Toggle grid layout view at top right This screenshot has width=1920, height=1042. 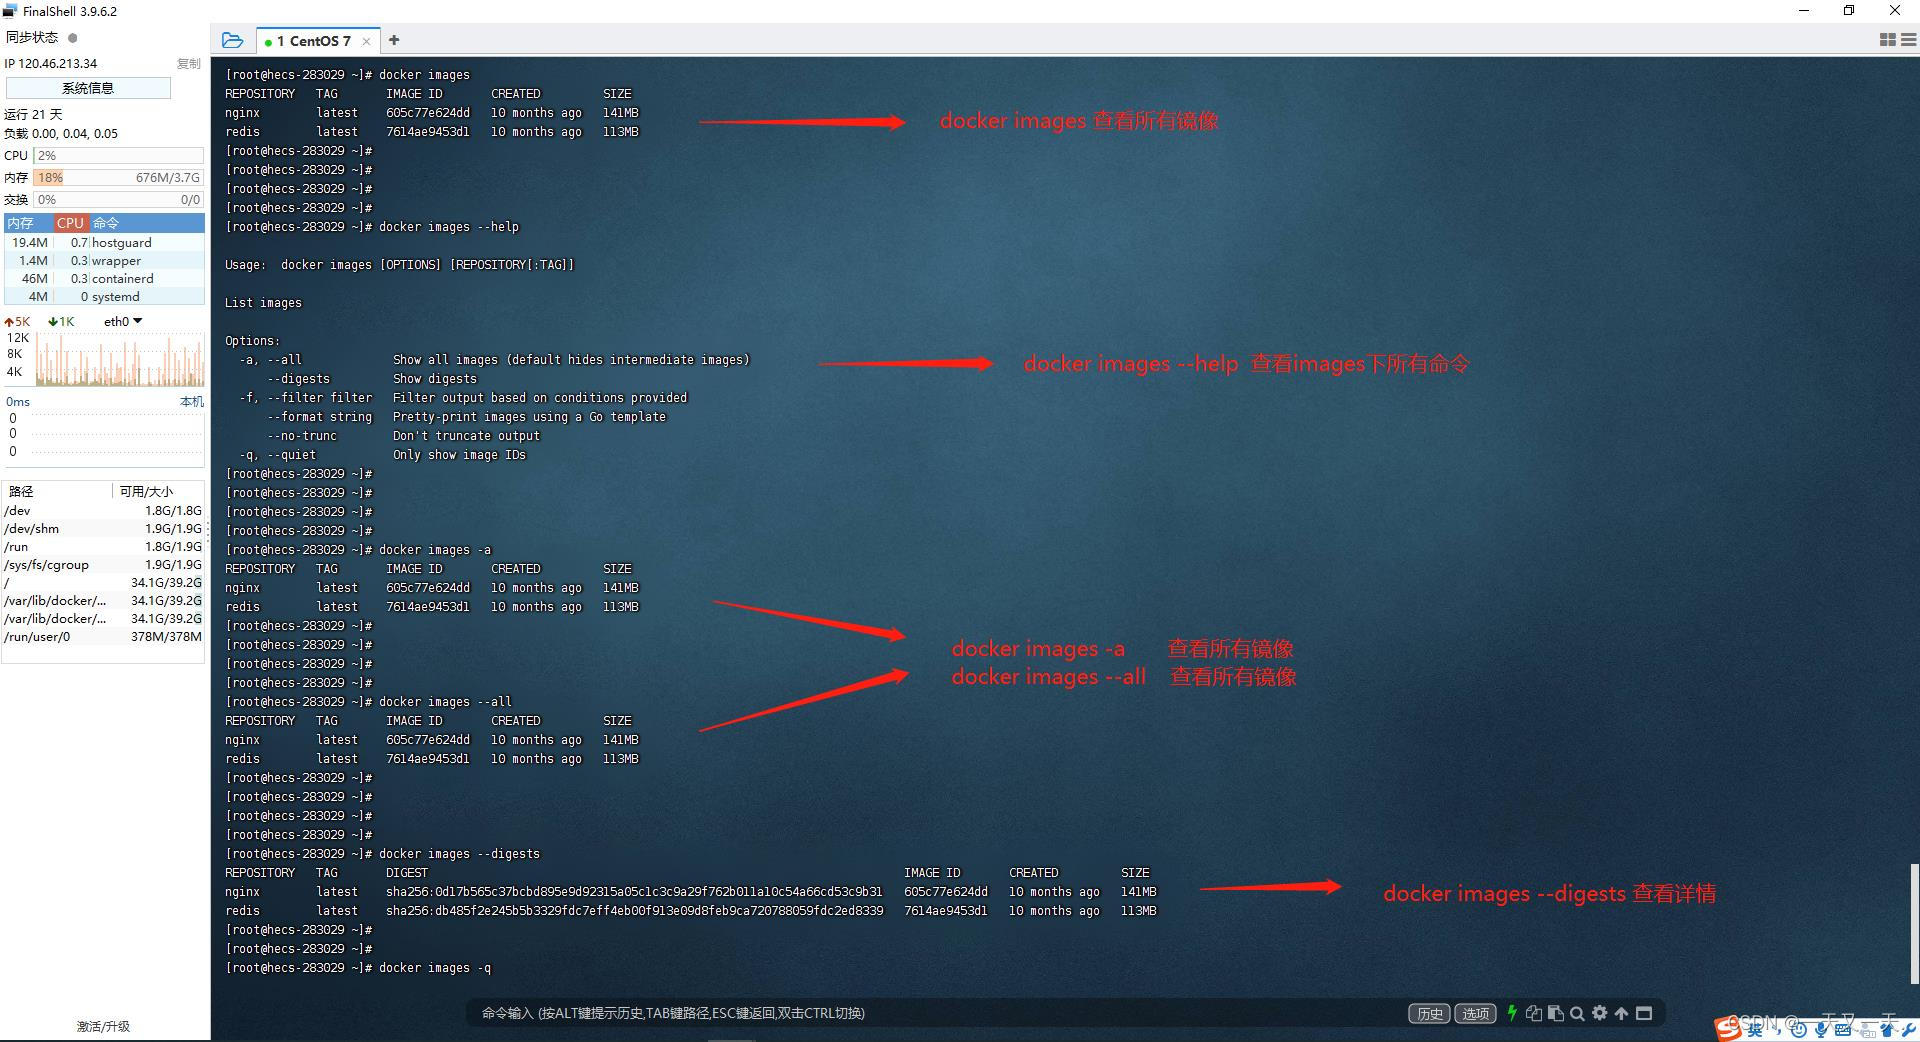1888,39
